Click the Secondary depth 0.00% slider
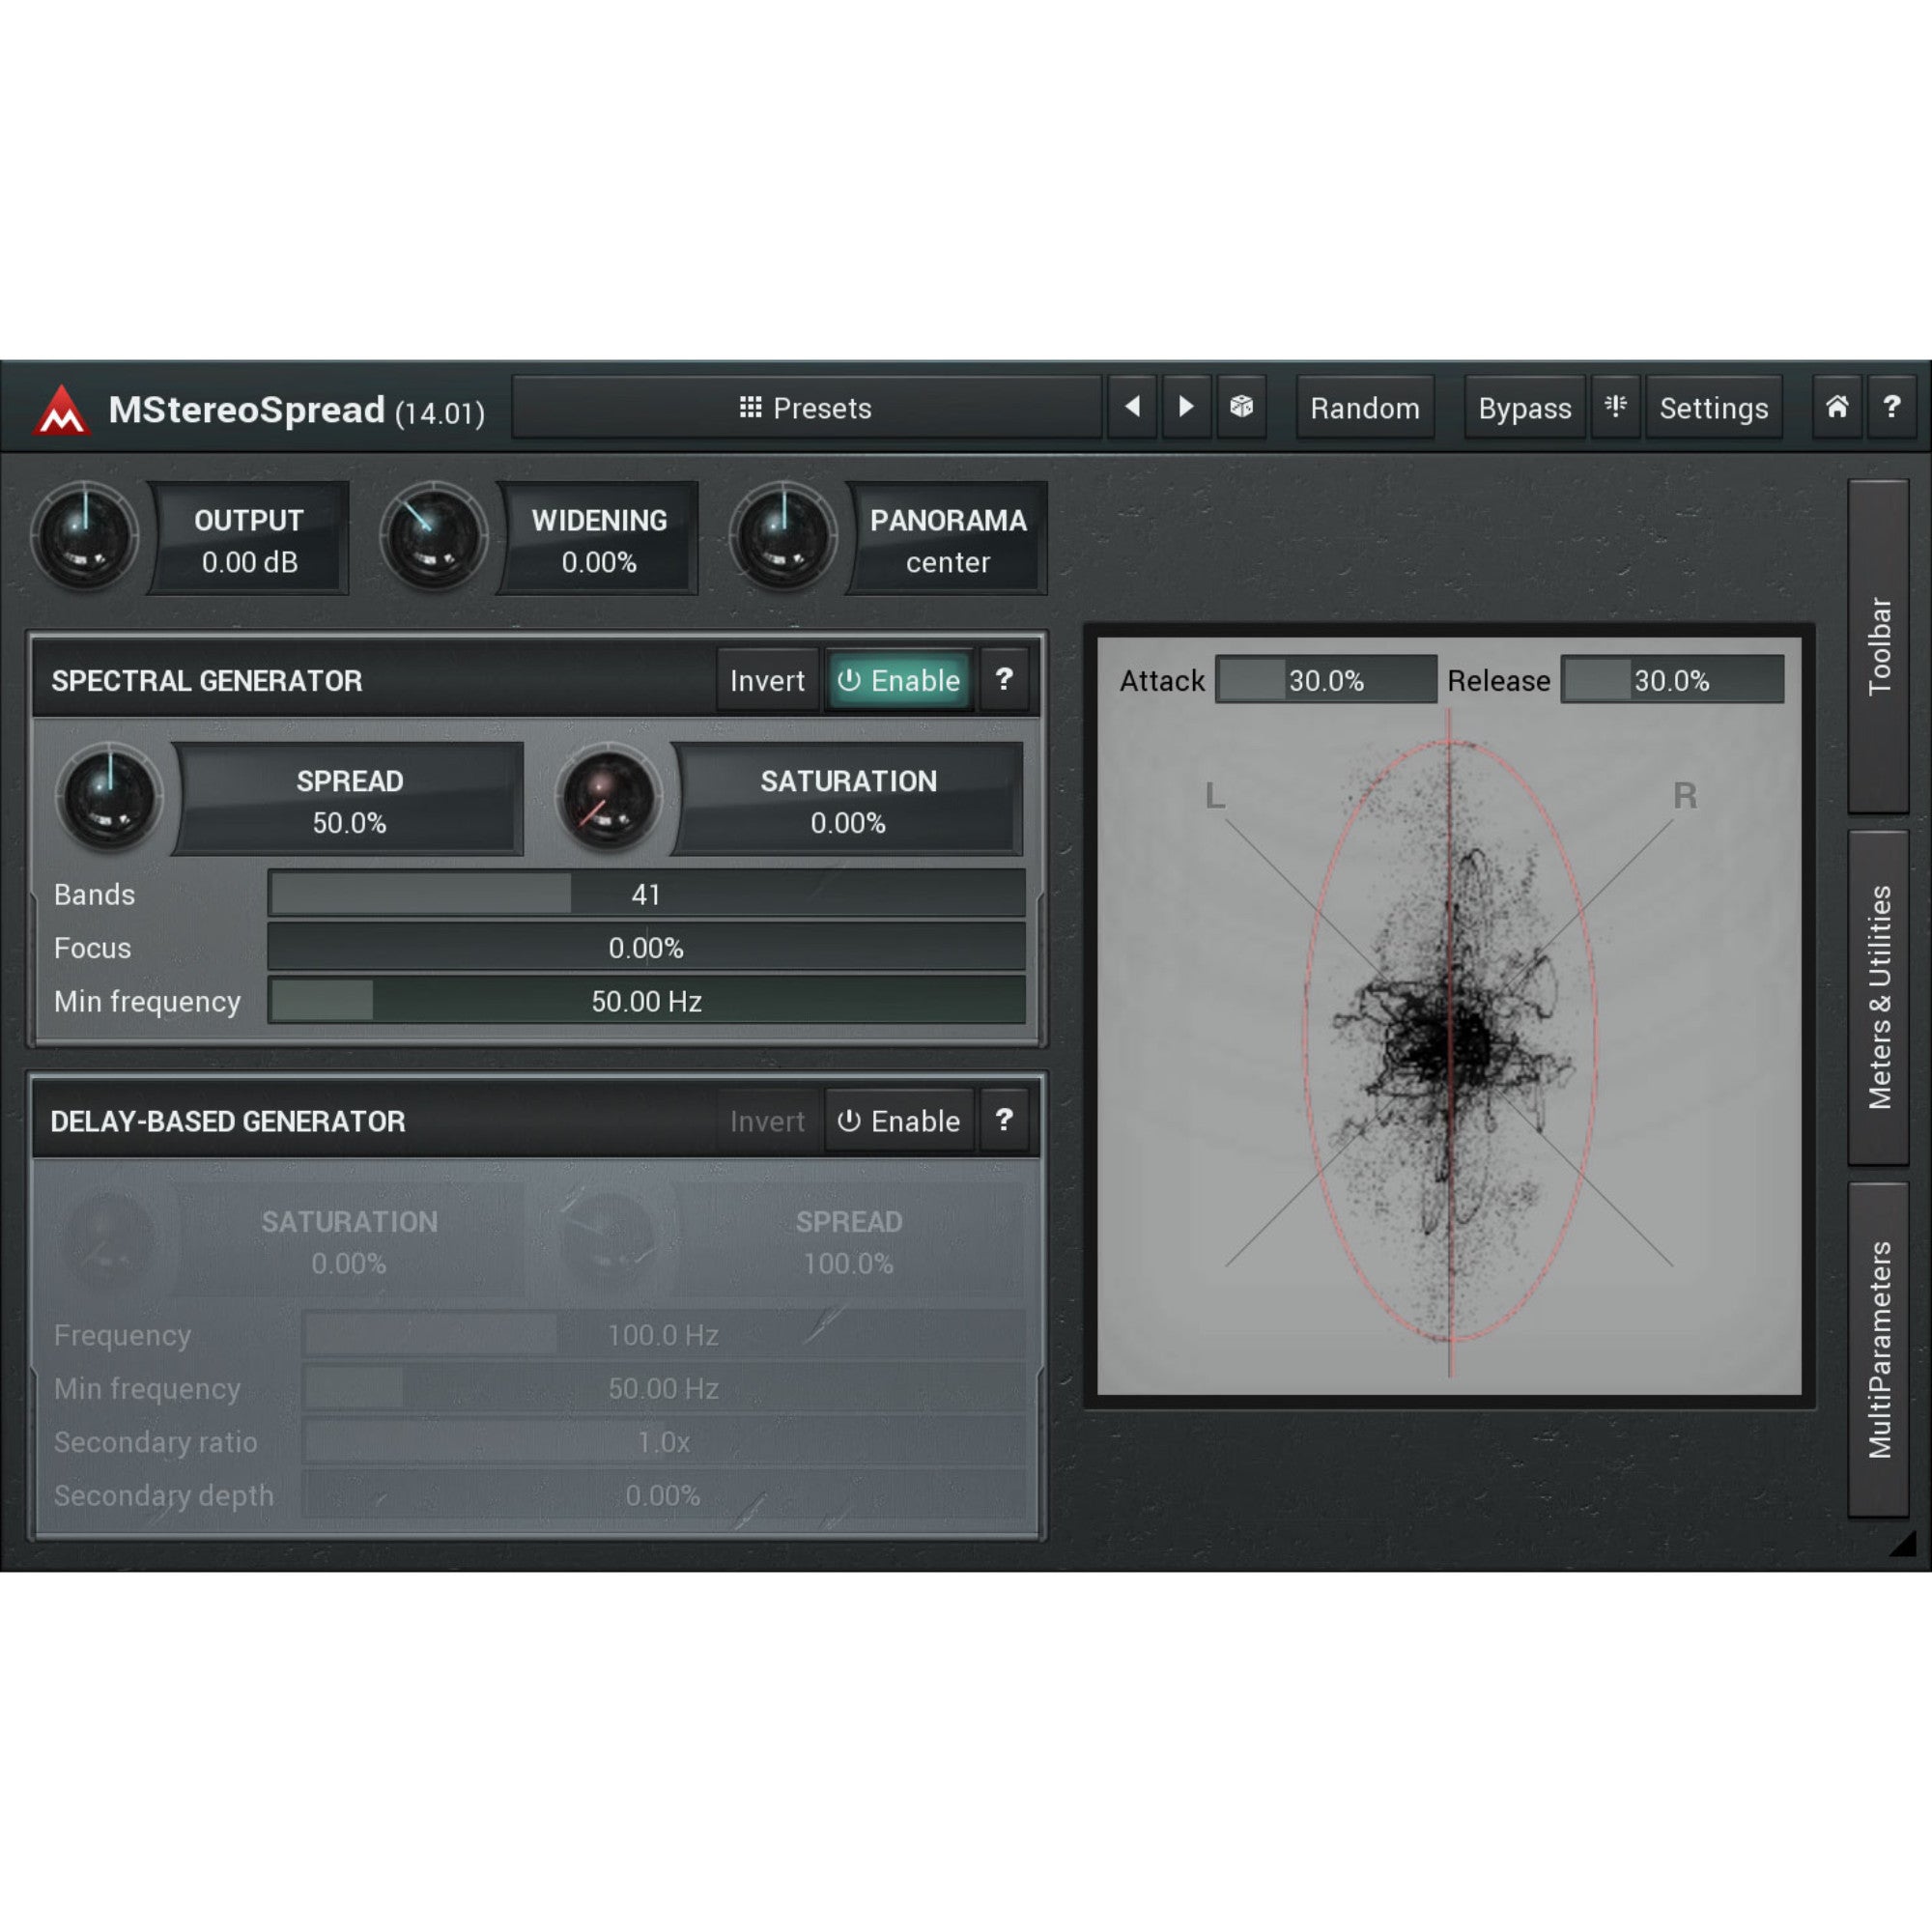This screenshot has height=1932, width=1932. point(663,1495)
